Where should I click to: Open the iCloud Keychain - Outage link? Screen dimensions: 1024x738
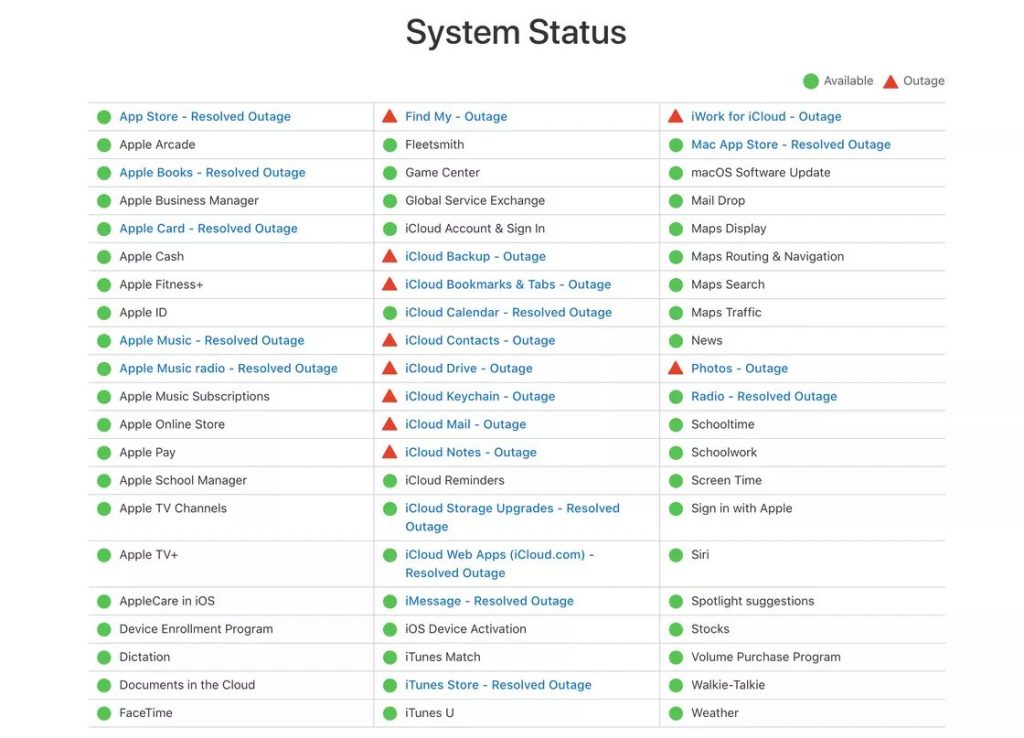pos(480,396)
